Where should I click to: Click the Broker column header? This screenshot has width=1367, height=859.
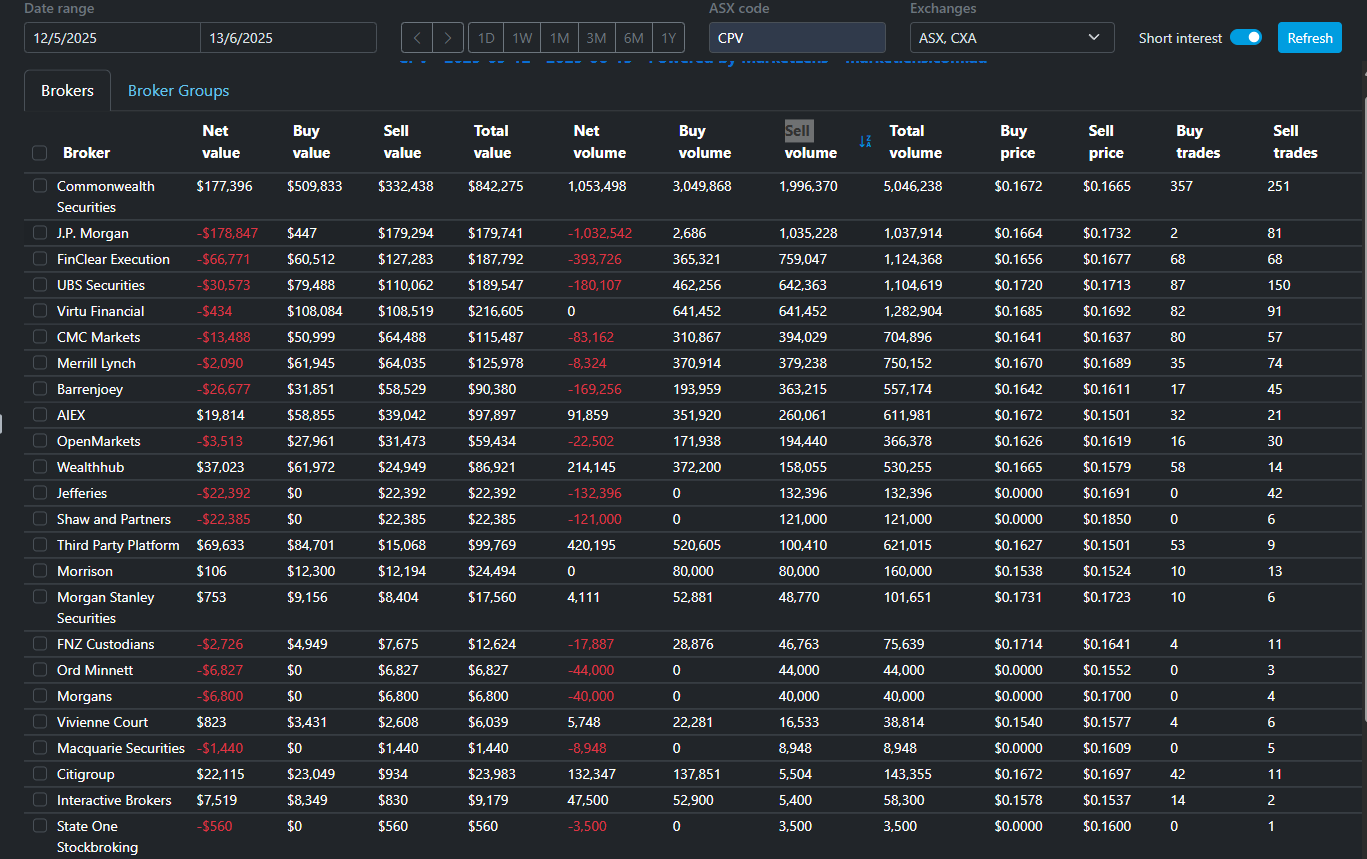[x=86, y=153]
